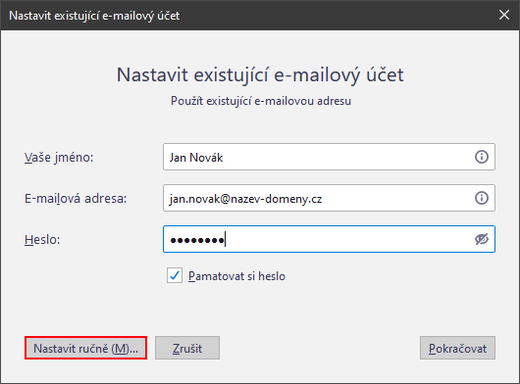520x384 pixels.
Task: Click the E-mailová adresa label
Action: point(76,199)
